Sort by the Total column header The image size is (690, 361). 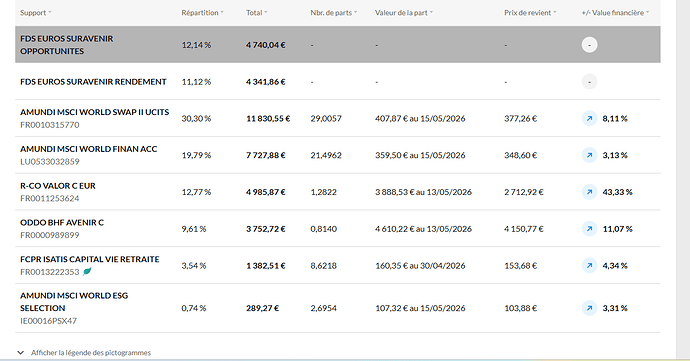coord(257,13)
